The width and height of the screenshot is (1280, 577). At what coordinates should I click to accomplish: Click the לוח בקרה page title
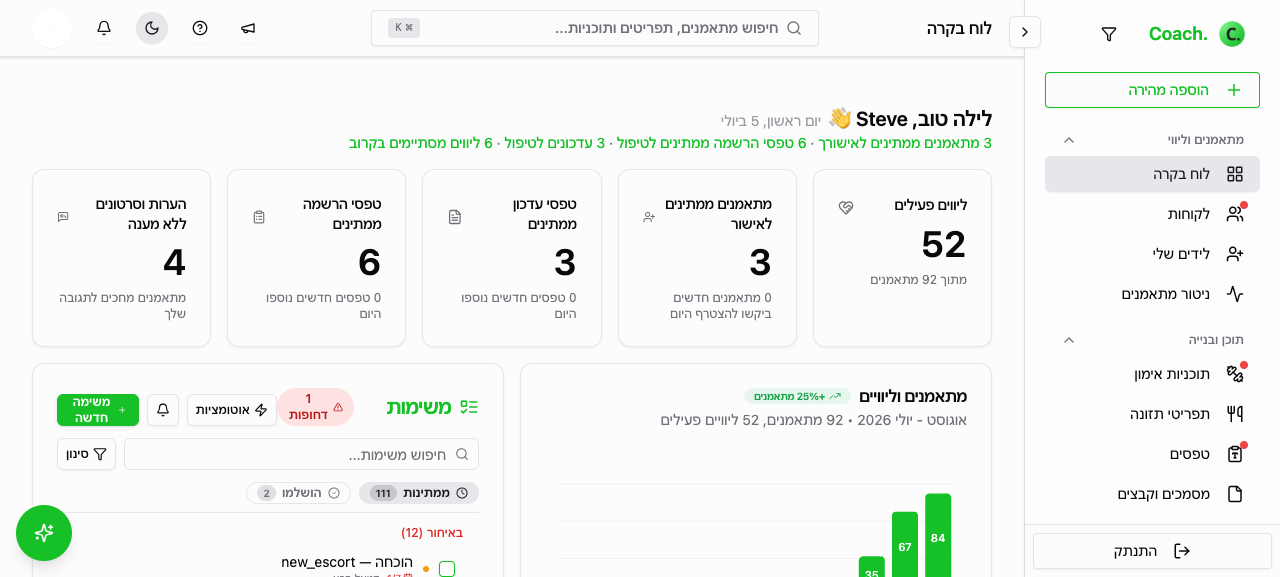point(959,28)
